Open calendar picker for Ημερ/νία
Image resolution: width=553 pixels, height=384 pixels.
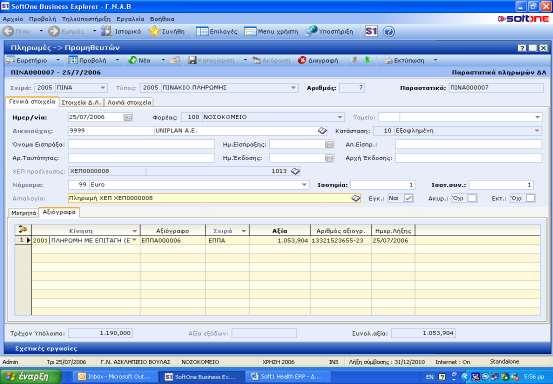128,117
